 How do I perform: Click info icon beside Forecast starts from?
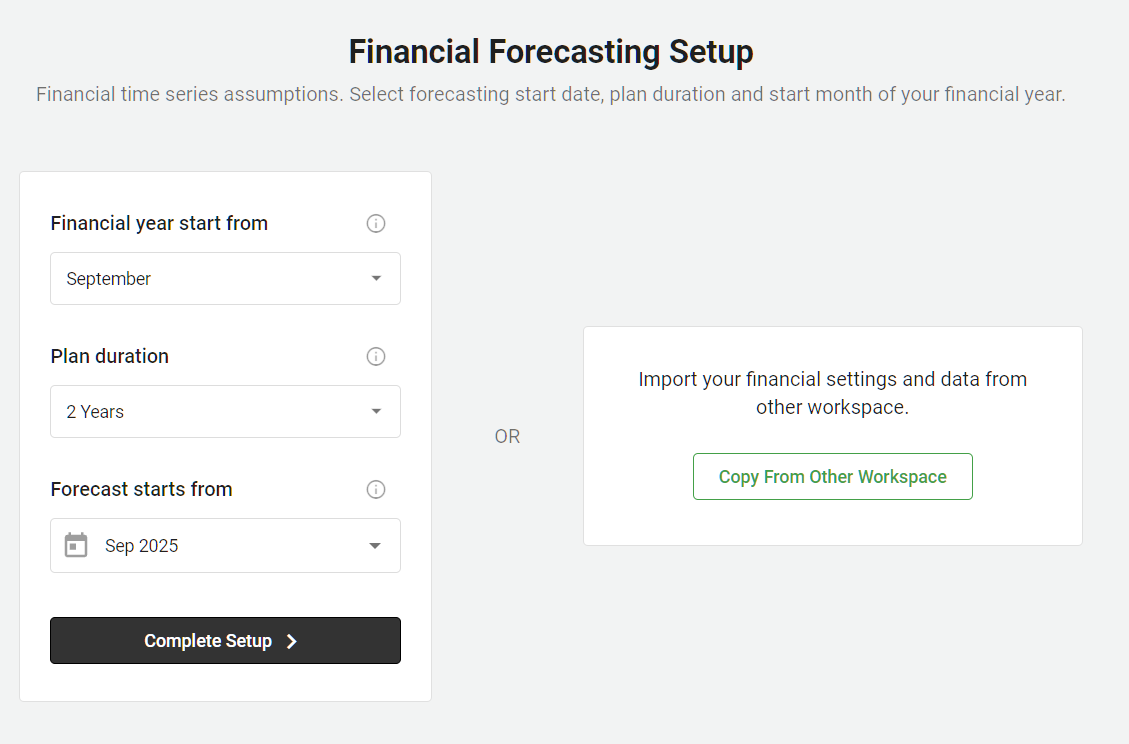(x=376, y=489)
